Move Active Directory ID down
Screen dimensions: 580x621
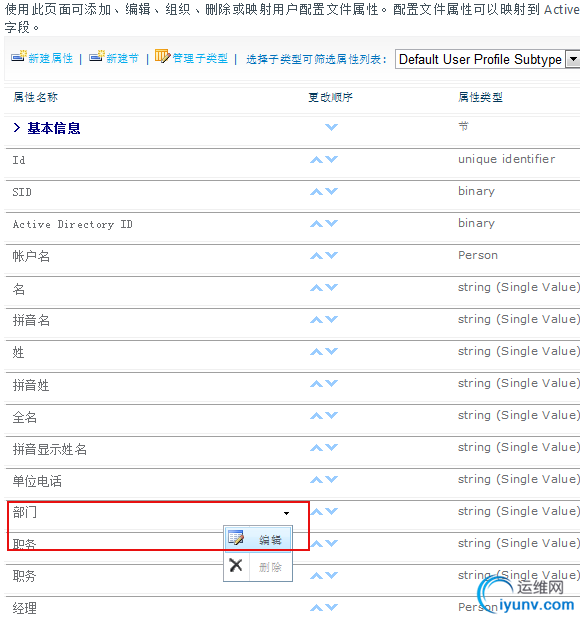click(x=332, y=223)
